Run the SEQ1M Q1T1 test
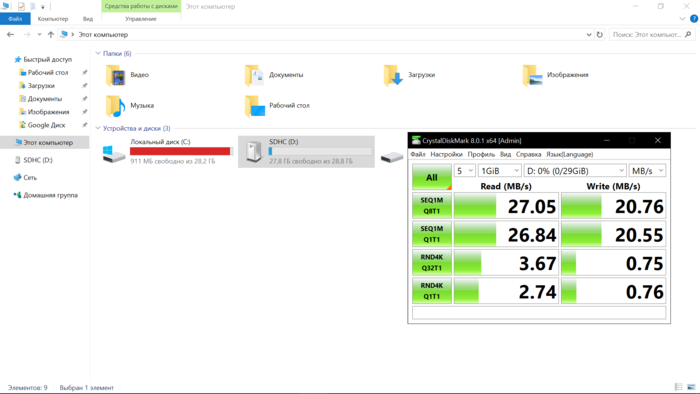 tap(432, 234)
